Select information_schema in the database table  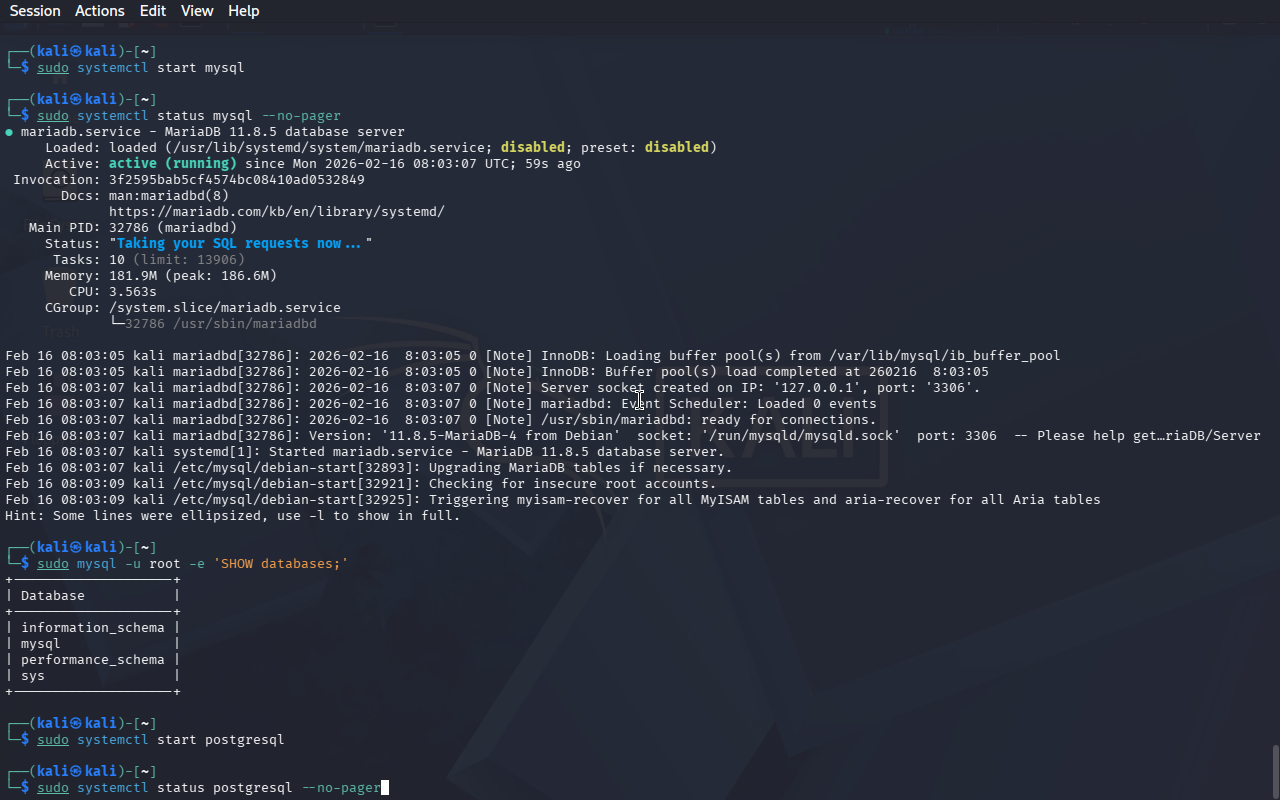pyautogui.click(x=92, y=628)
